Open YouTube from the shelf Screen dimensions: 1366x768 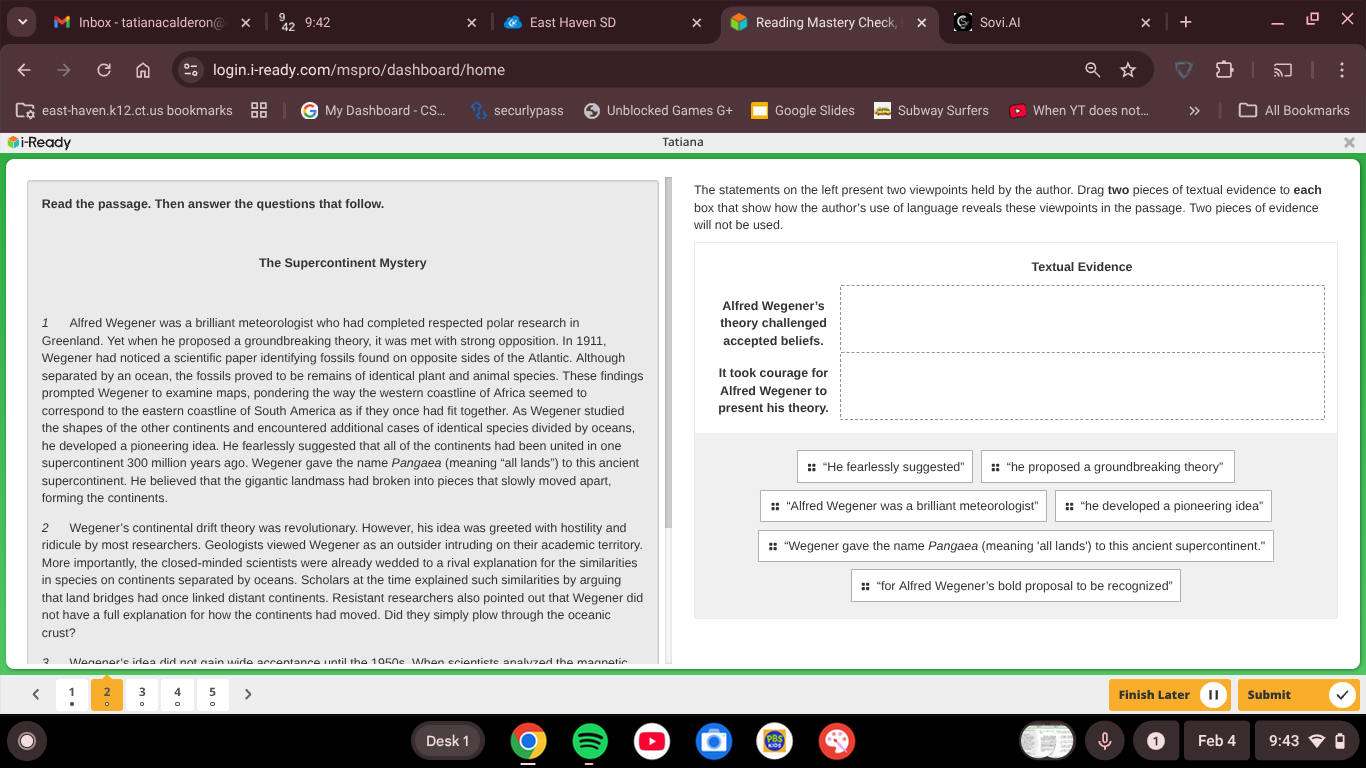click(652, 741)
